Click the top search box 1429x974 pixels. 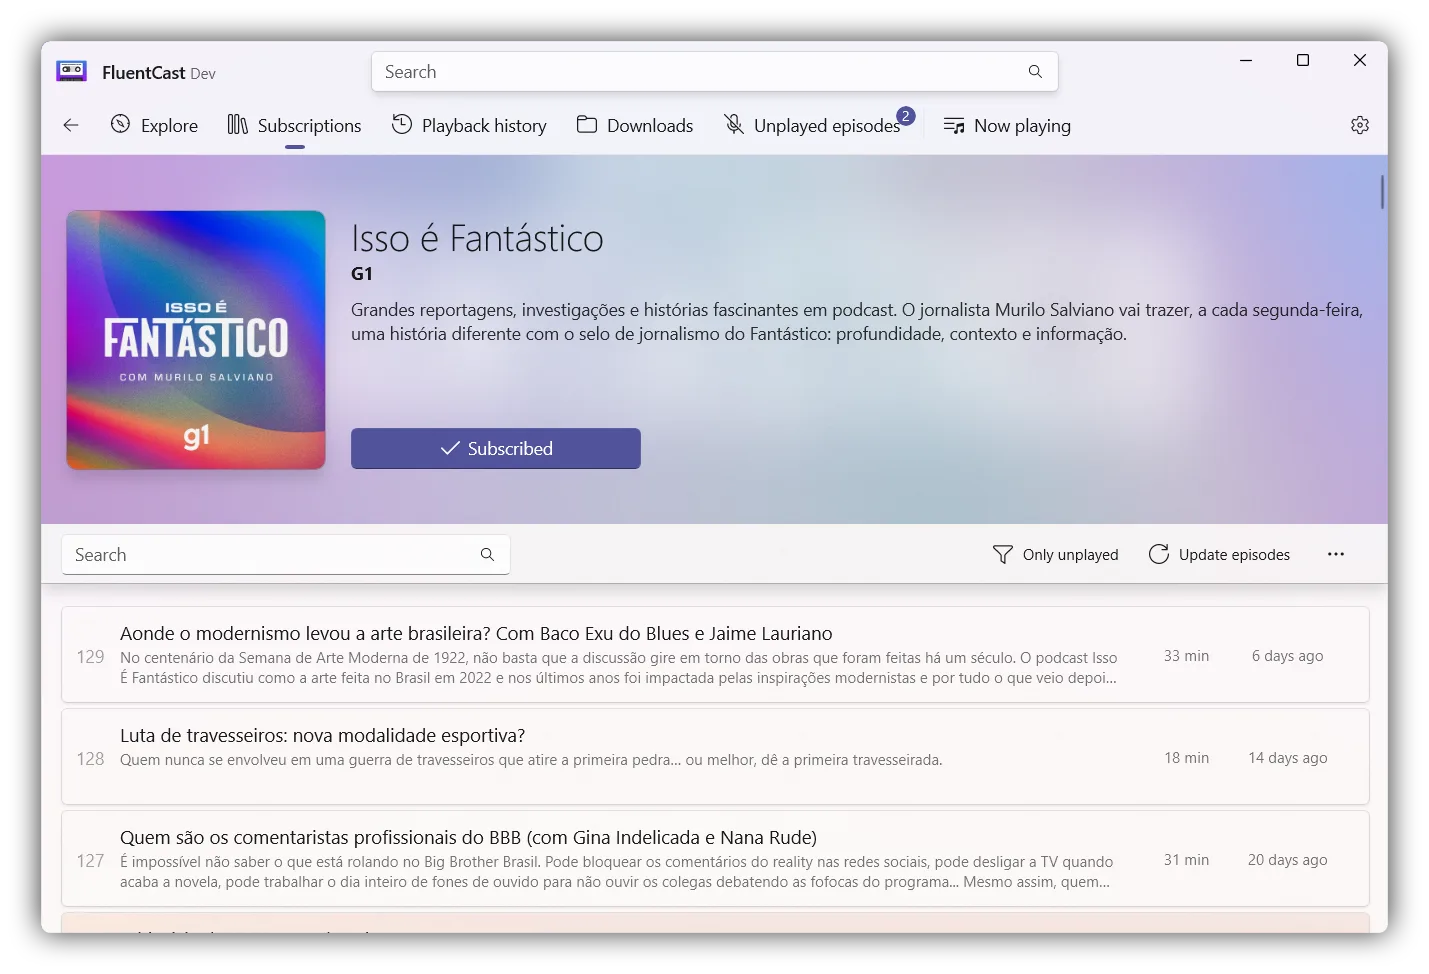pos(714,72)
